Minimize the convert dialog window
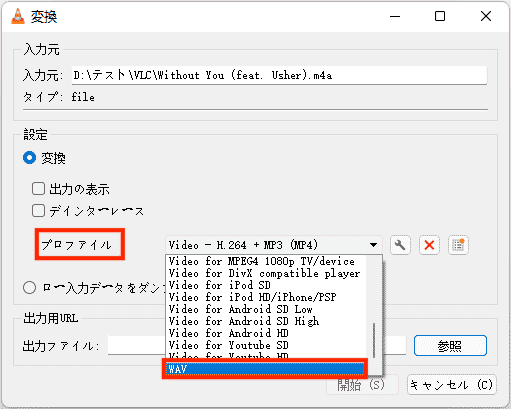511x409 pixels. [x=395, y=16]
